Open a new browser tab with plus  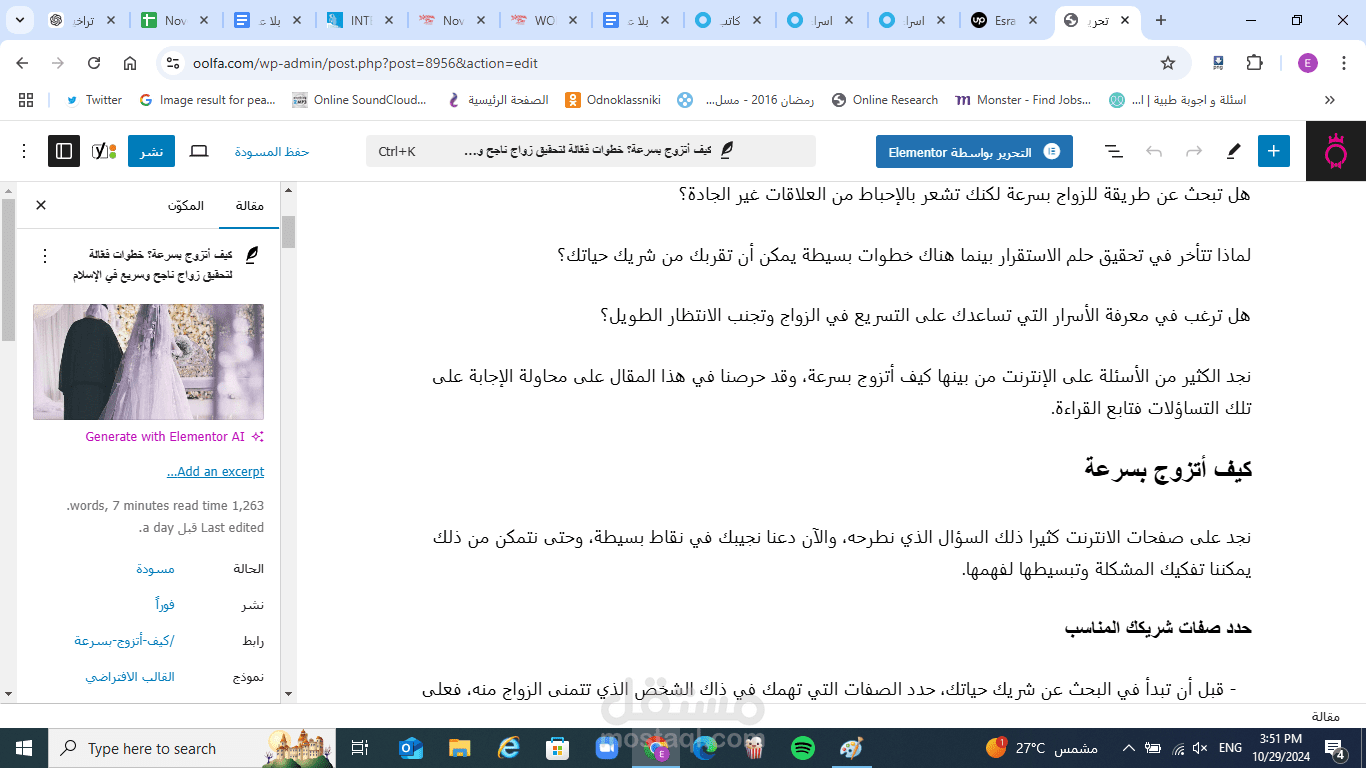tap(1161, 20)
